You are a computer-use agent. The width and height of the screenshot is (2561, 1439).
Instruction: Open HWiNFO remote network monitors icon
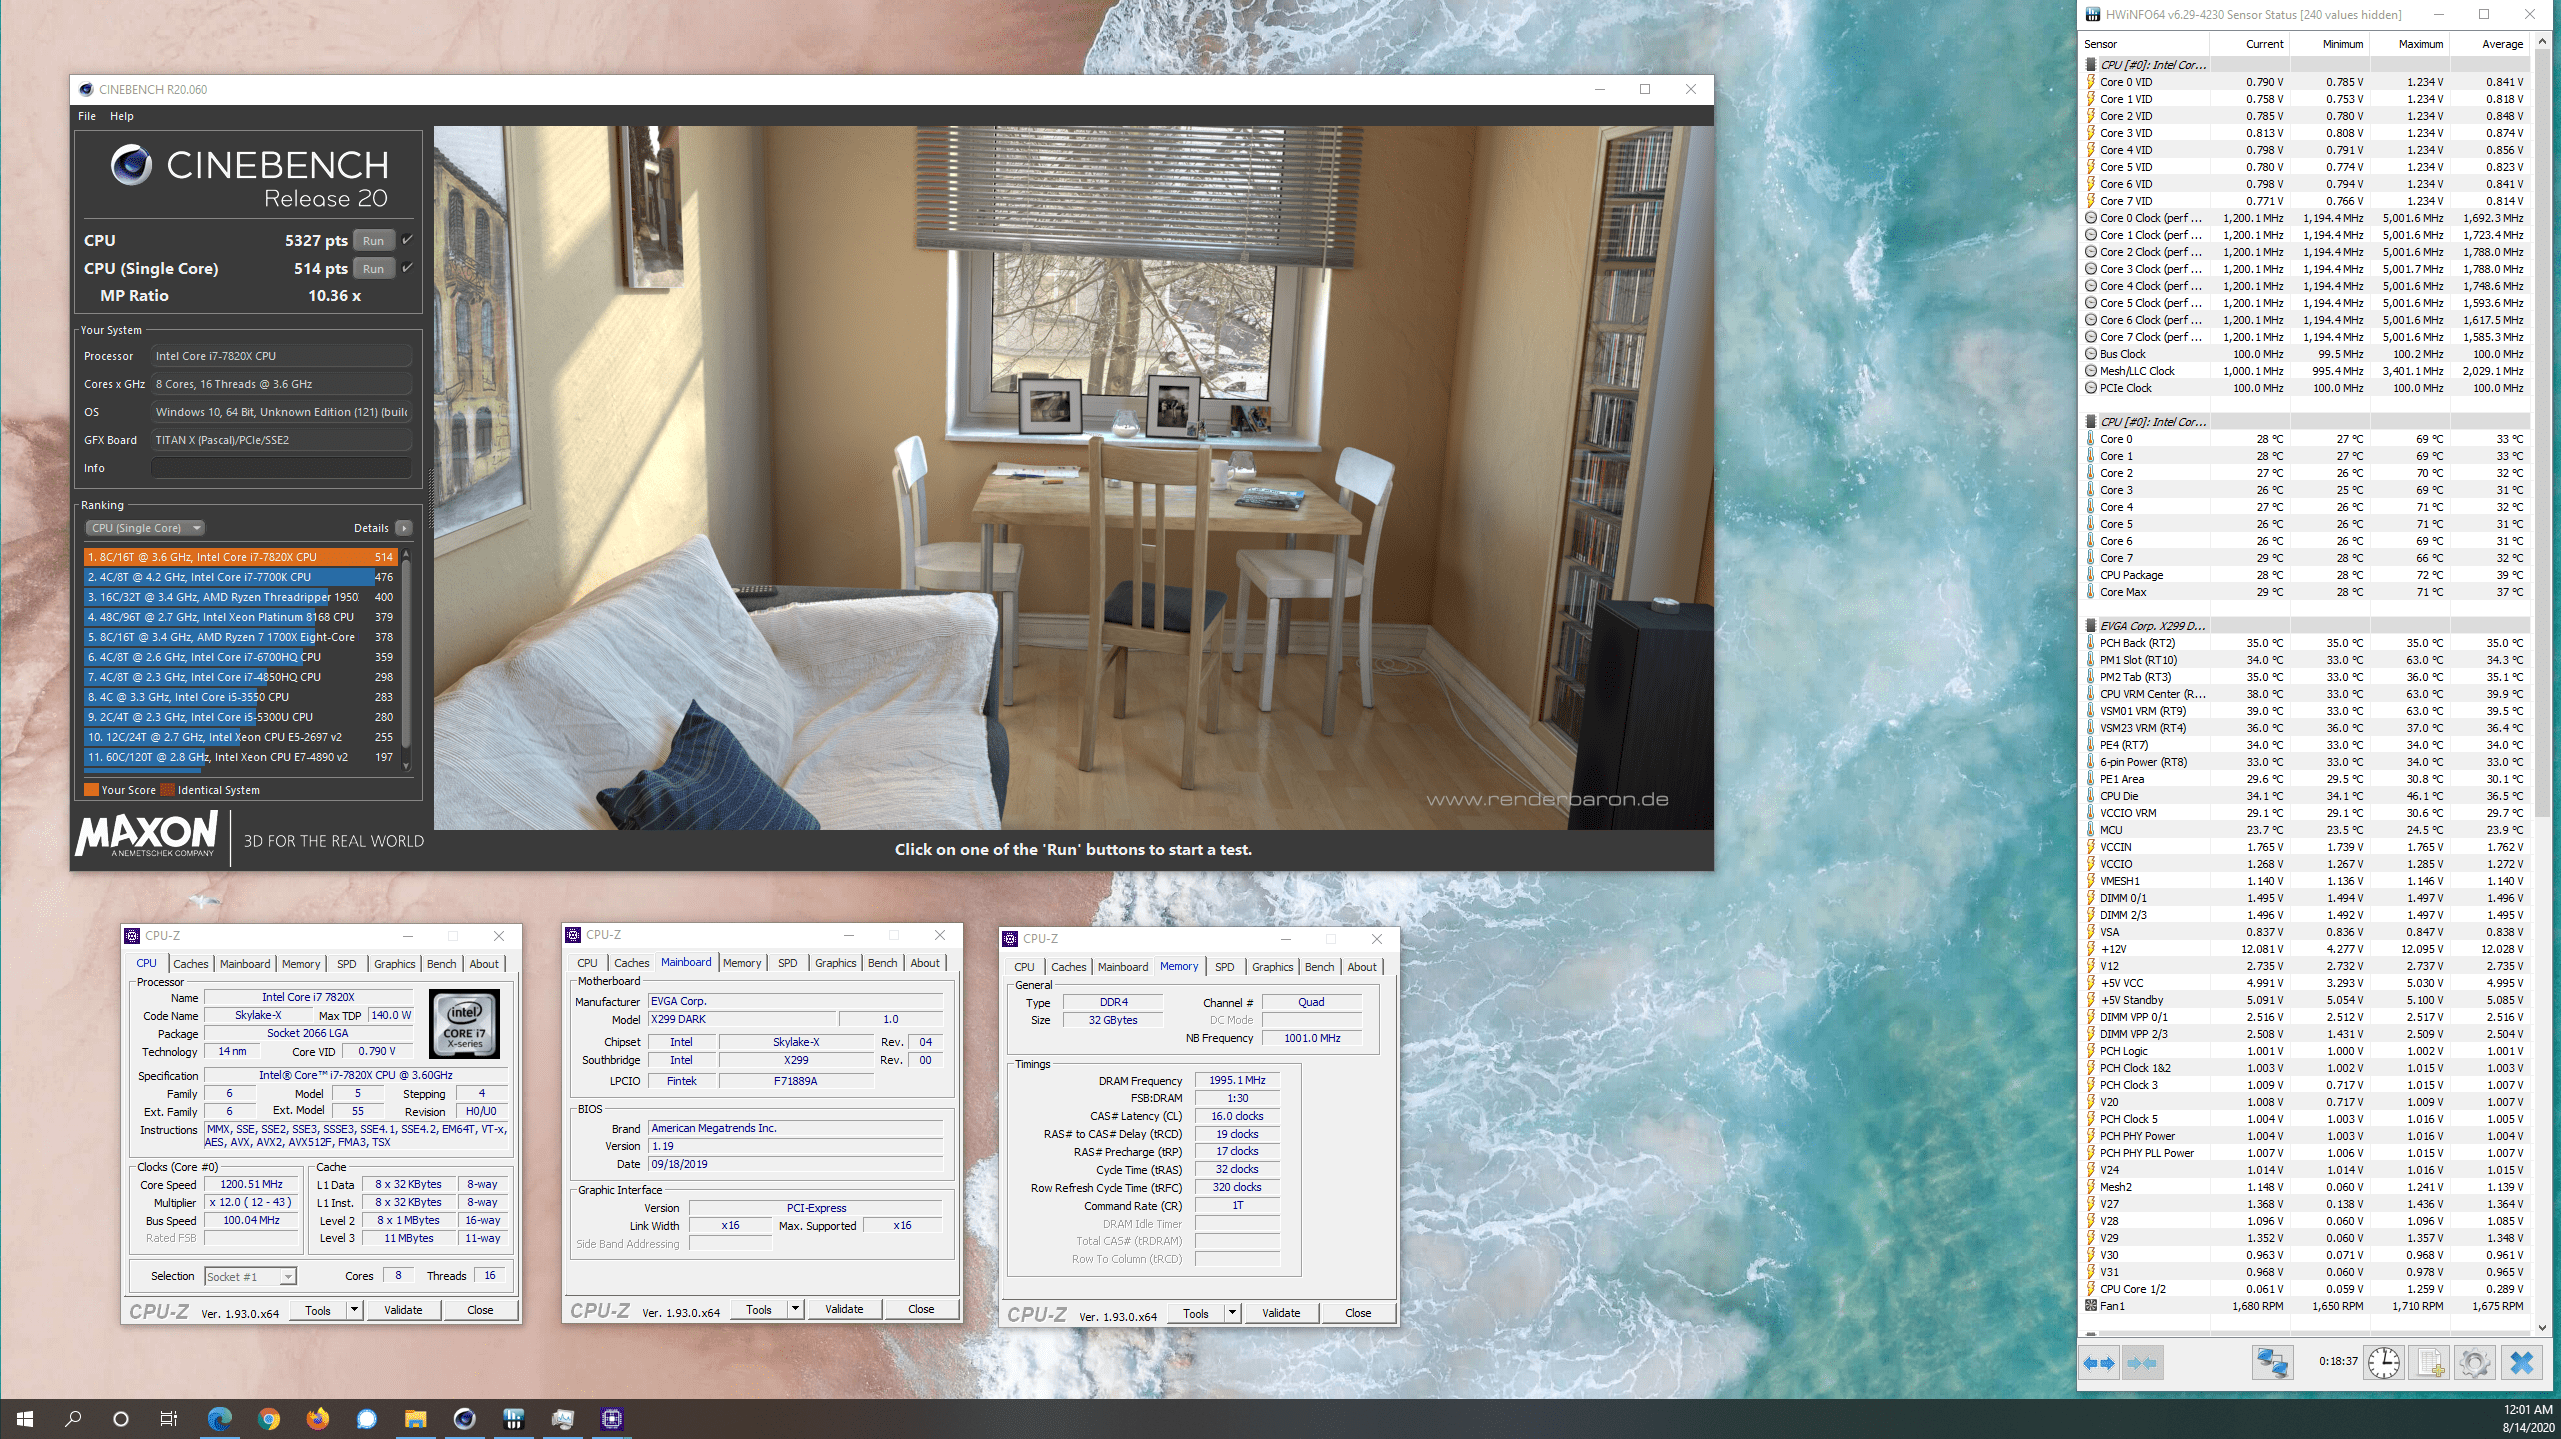coord(2272,1362)
